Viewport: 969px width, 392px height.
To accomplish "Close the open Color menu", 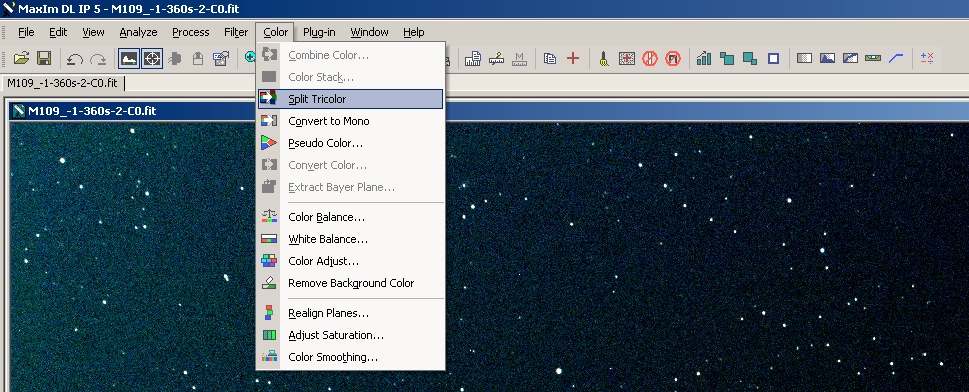I will pos(275,32).
